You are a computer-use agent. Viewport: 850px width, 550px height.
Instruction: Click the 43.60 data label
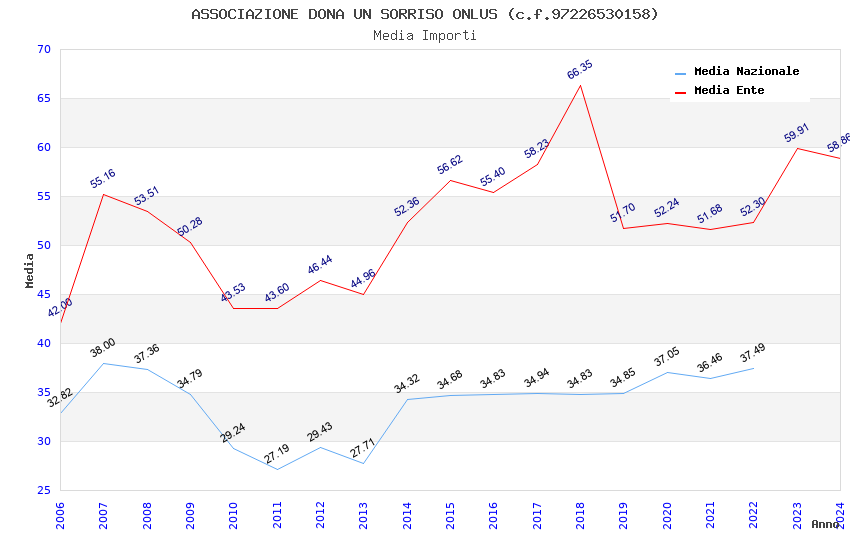[276, 292]
